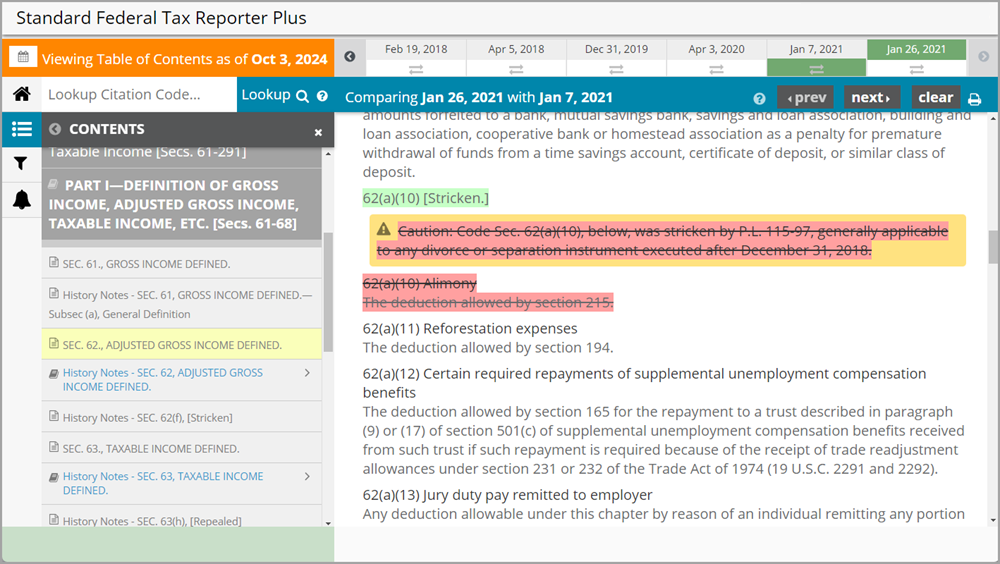This screenshot has height=564, width=1000.
Task: Click contents panel scroll up arrow
Action: tap(328, 154)
